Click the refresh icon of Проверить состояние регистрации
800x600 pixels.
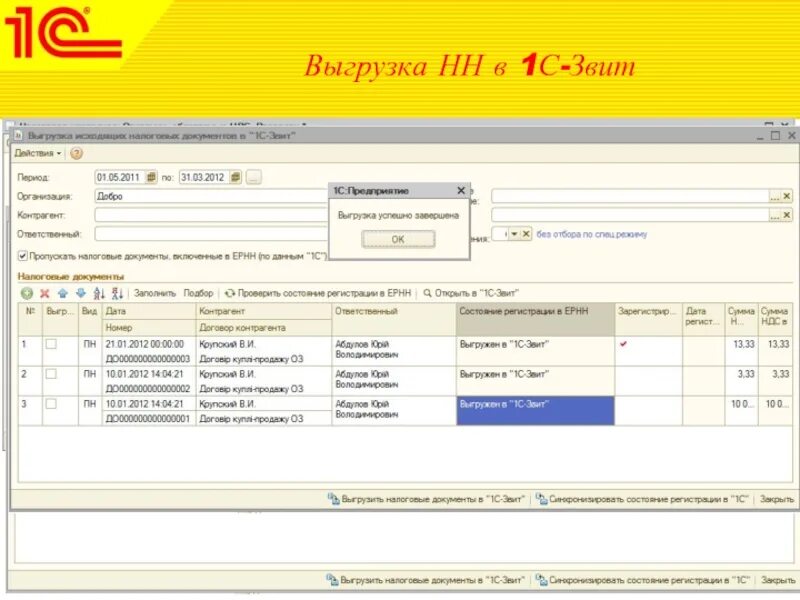click(x=230, y=293)
